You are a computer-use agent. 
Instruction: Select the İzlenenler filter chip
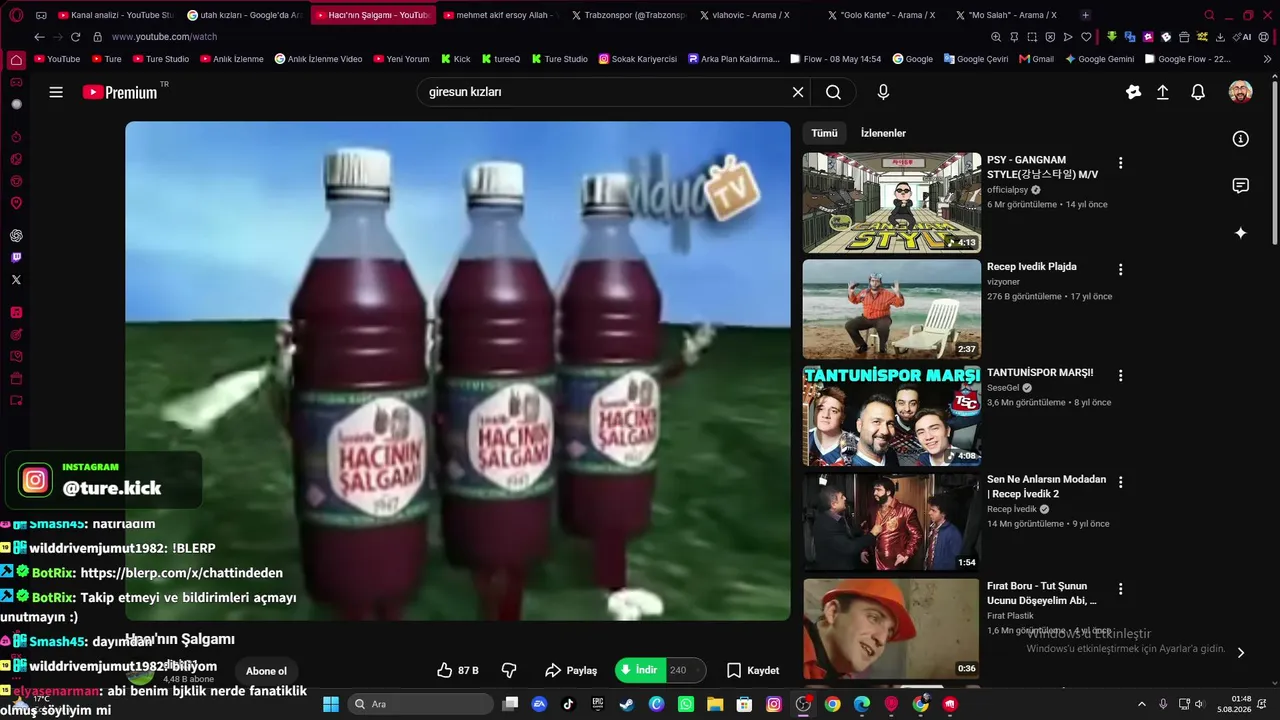(883, 133)
